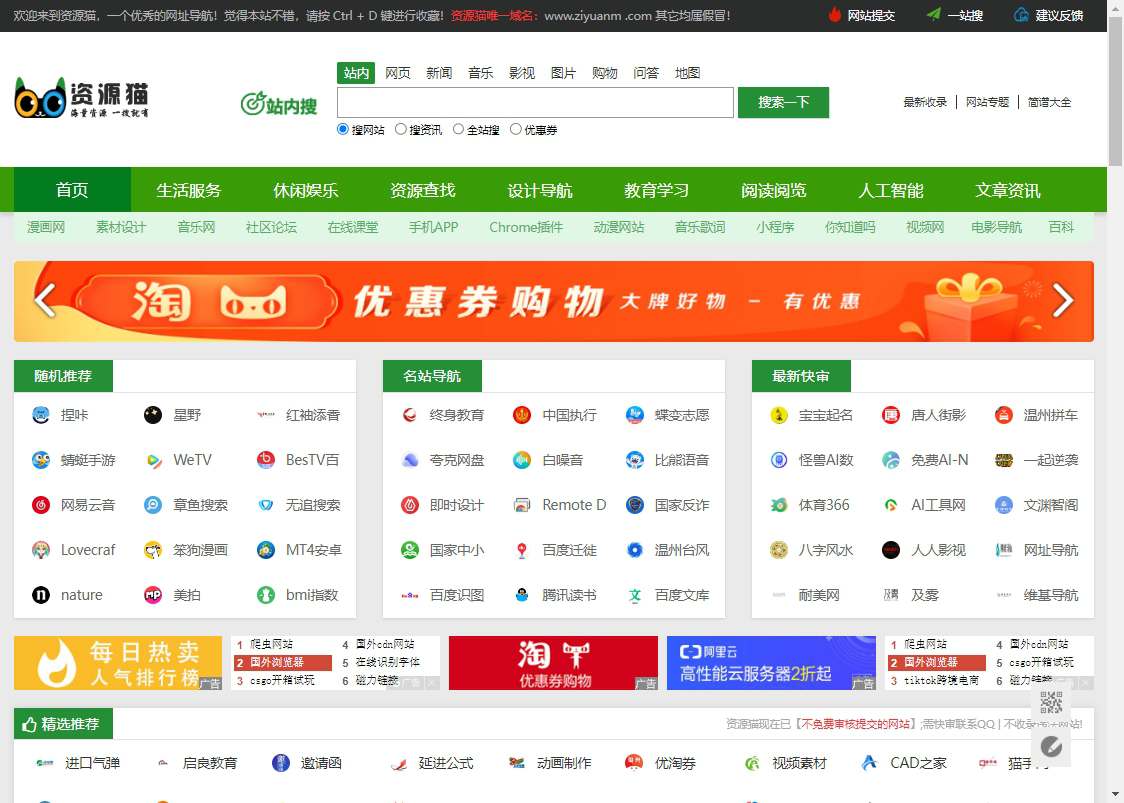Click the 最新快审 section header
Screen dimensions: 1124x803
click(x=801, y=376)
